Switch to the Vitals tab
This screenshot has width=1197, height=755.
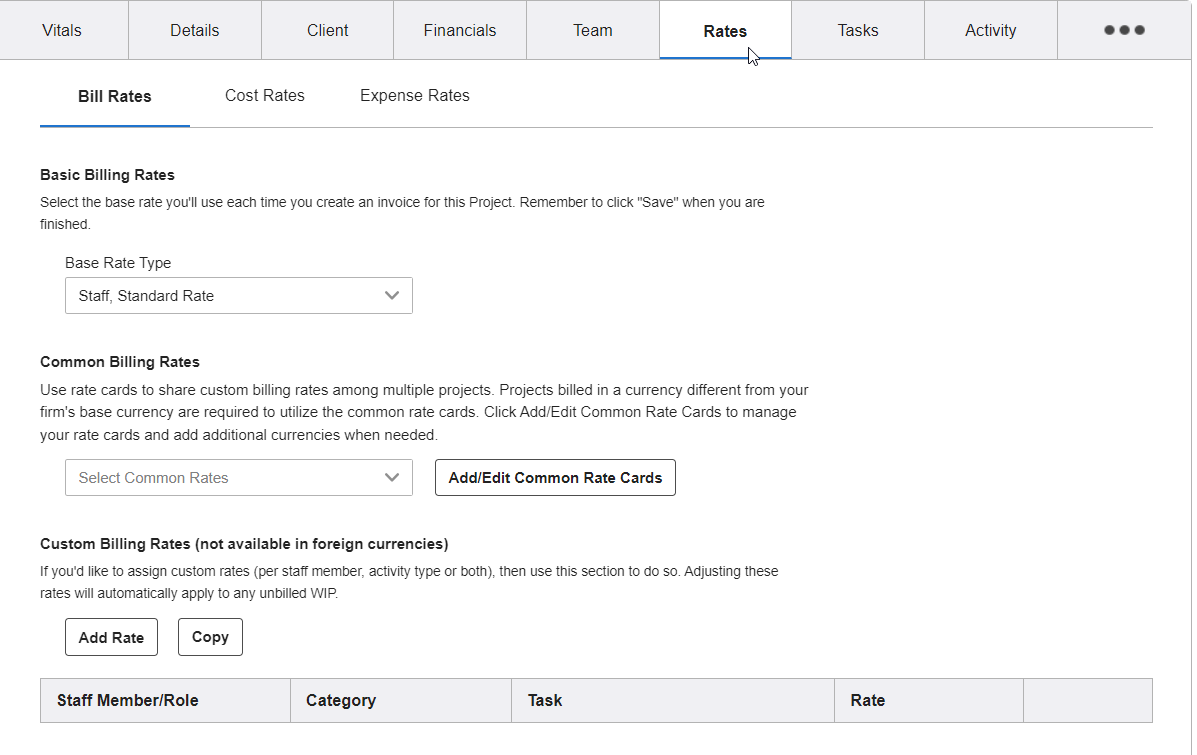point(62,30)
